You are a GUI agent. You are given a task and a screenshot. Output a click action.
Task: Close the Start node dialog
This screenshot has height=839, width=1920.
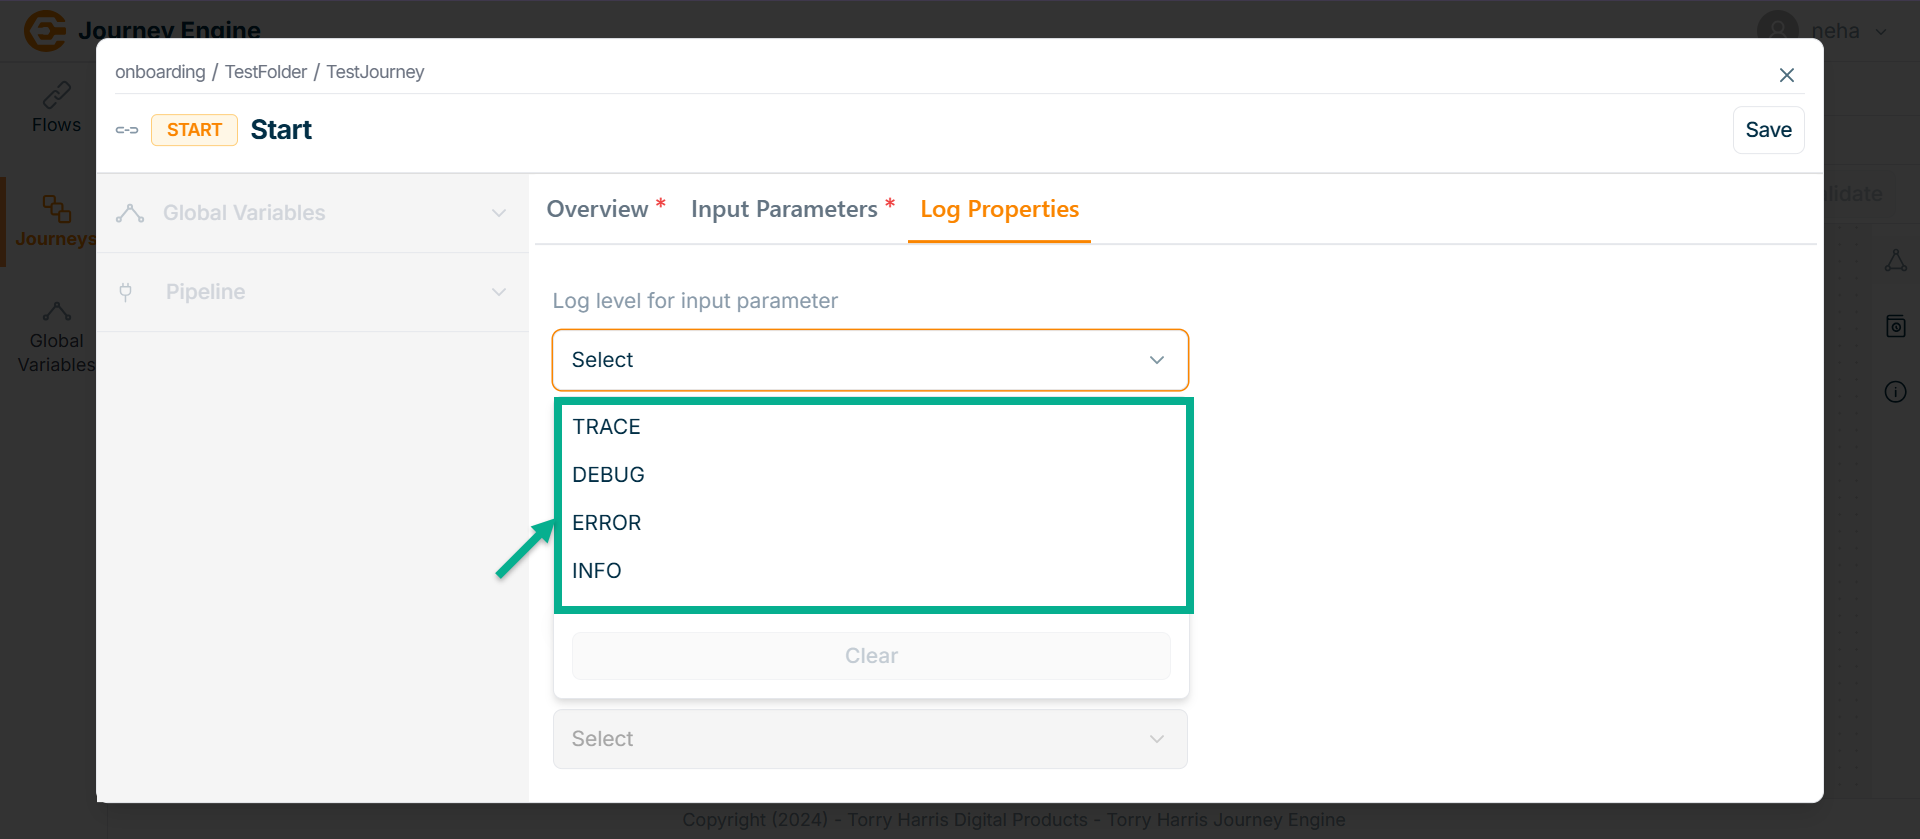click(1786, 75)
